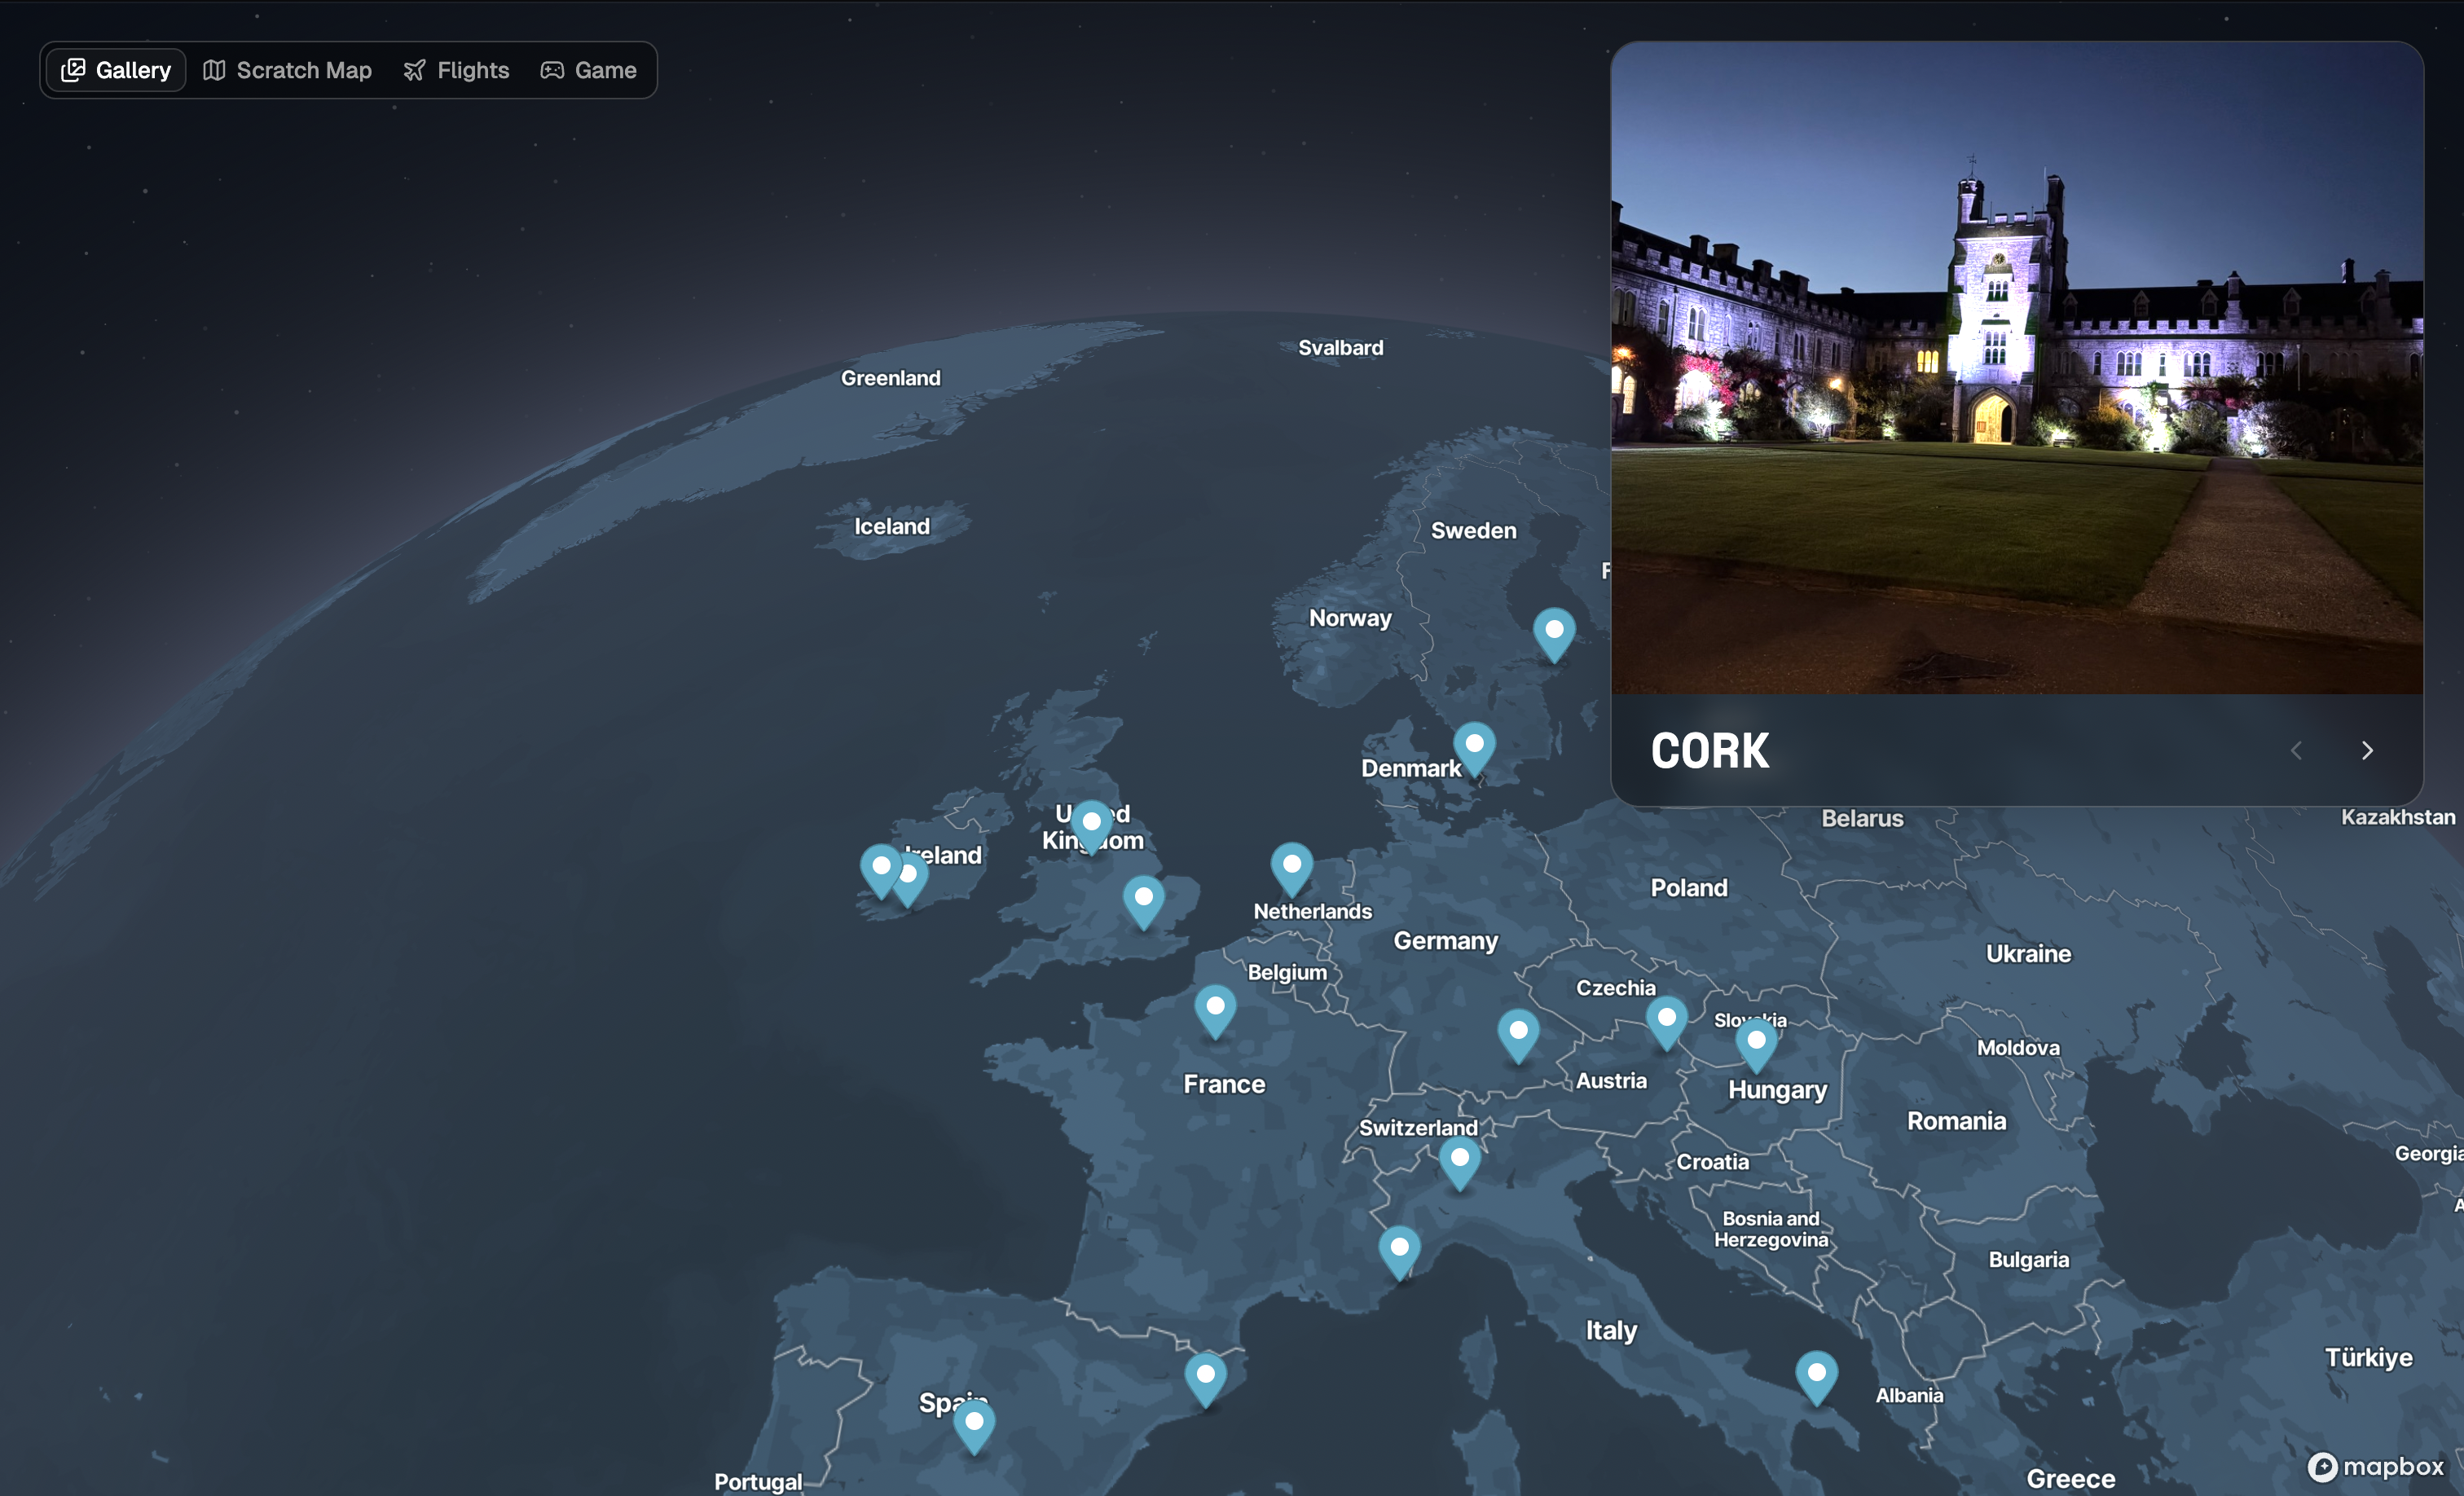The width and height of the screenshot is (2464, 1496).
Task: Click the Scratch Map book icon
Action: point(214,70)
